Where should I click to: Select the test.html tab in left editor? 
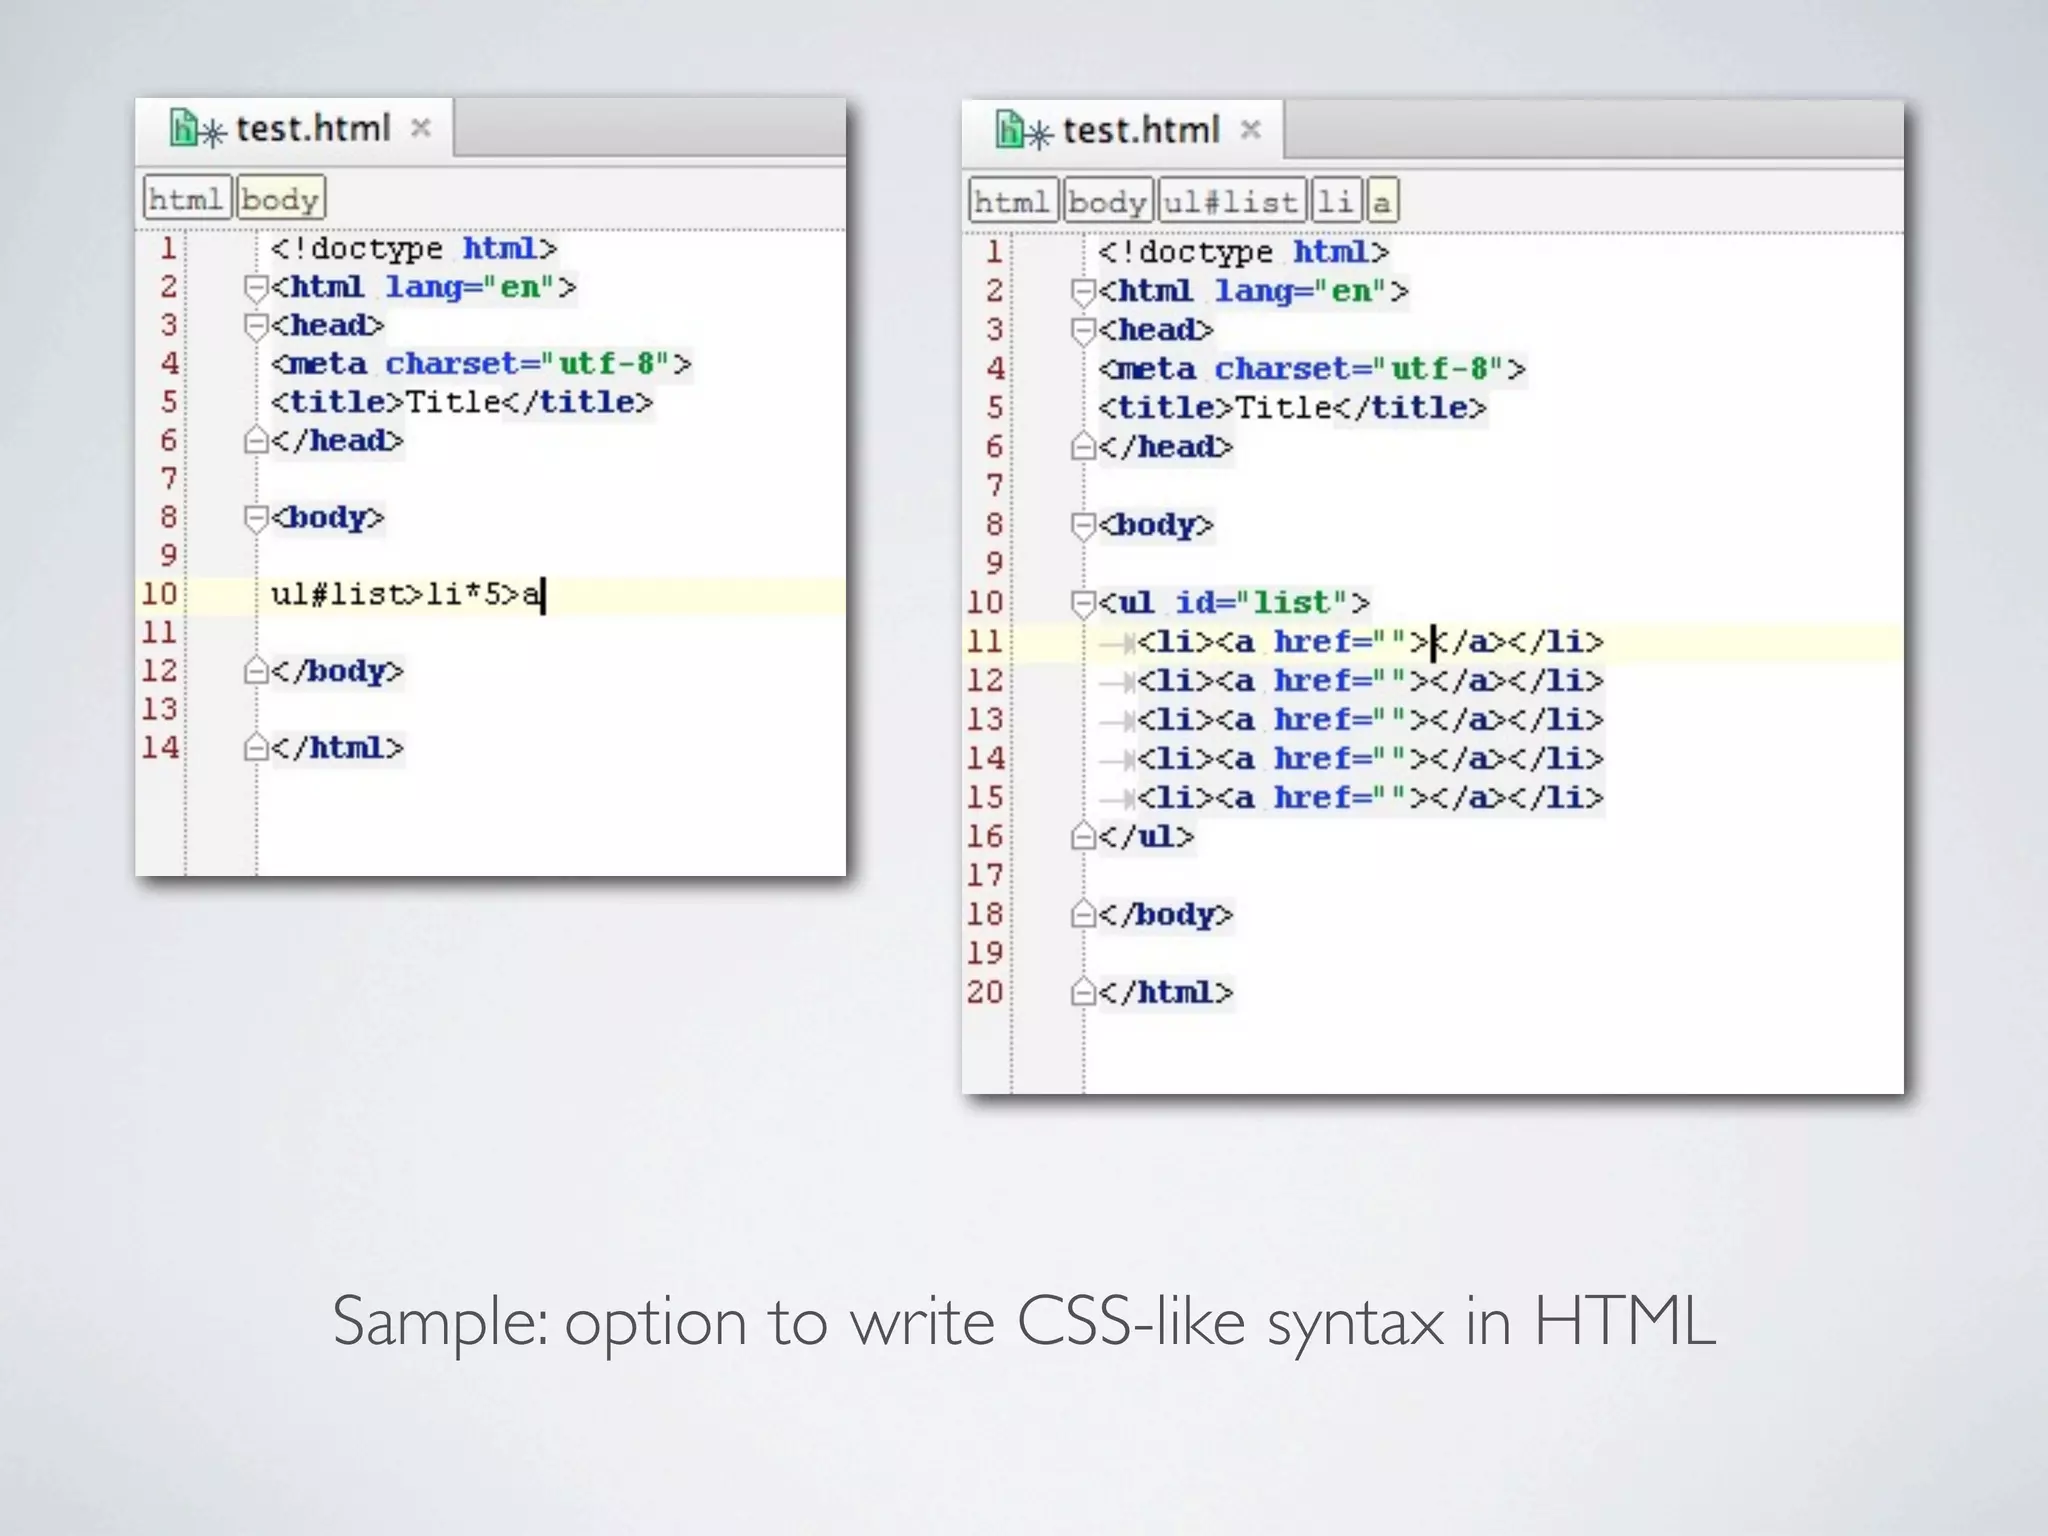click(x=295, y=128)
